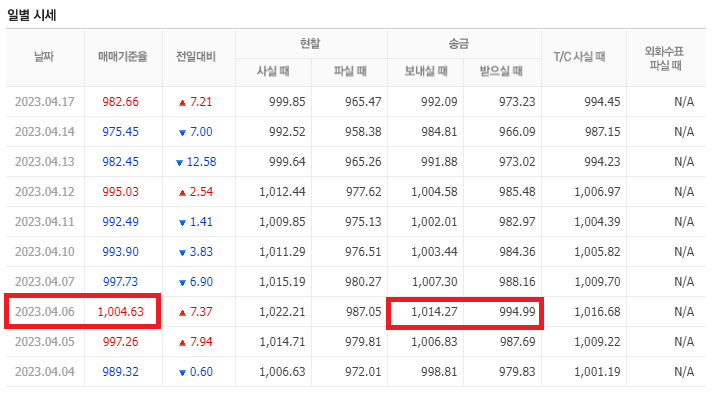Click the 992.49 base rate value
Viewport: 720px width, 397px height.
120,222
